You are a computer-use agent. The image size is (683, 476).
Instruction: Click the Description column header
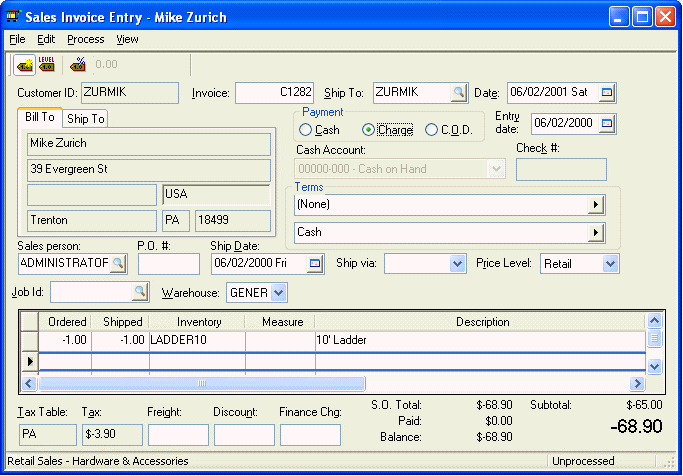click(481, 322)
